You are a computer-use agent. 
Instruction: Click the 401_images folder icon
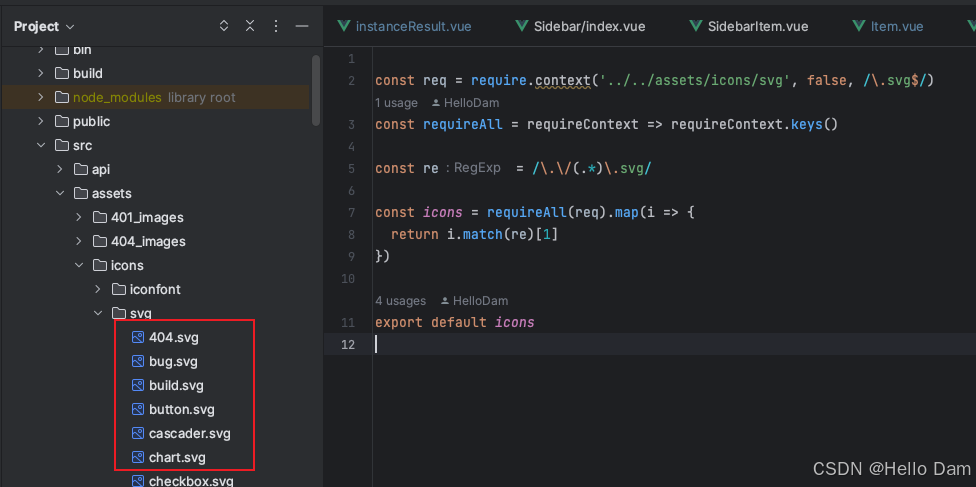(100, 217)
